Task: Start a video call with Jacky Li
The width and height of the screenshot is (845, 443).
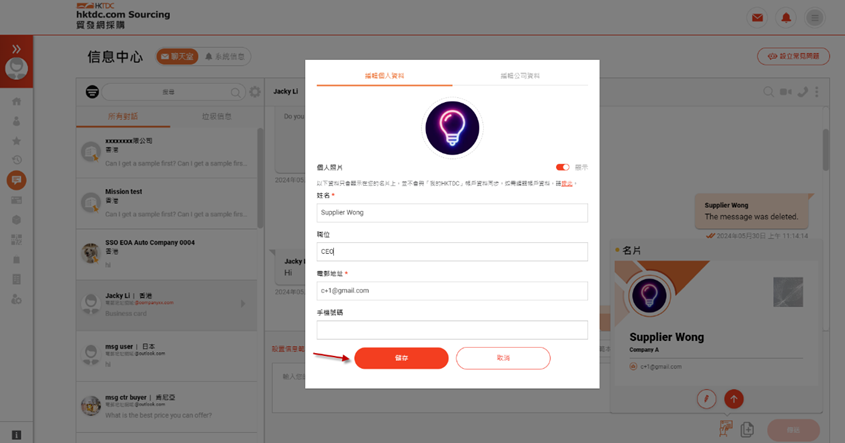Action: click(x=786, y=92)
